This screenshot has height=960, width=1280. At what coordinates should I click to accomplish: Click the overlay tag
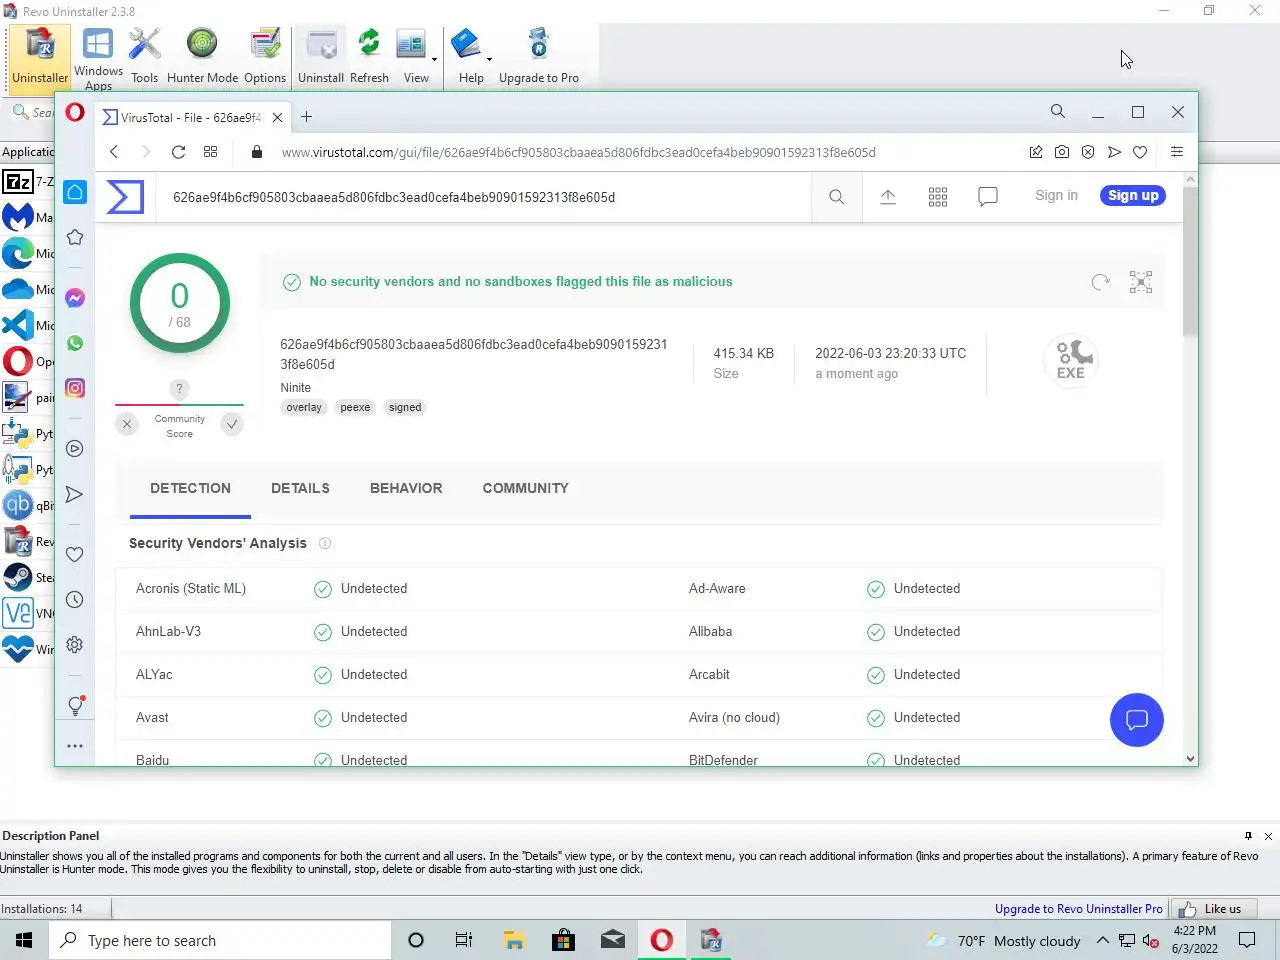pyautogui.click(x=304, y=407)
